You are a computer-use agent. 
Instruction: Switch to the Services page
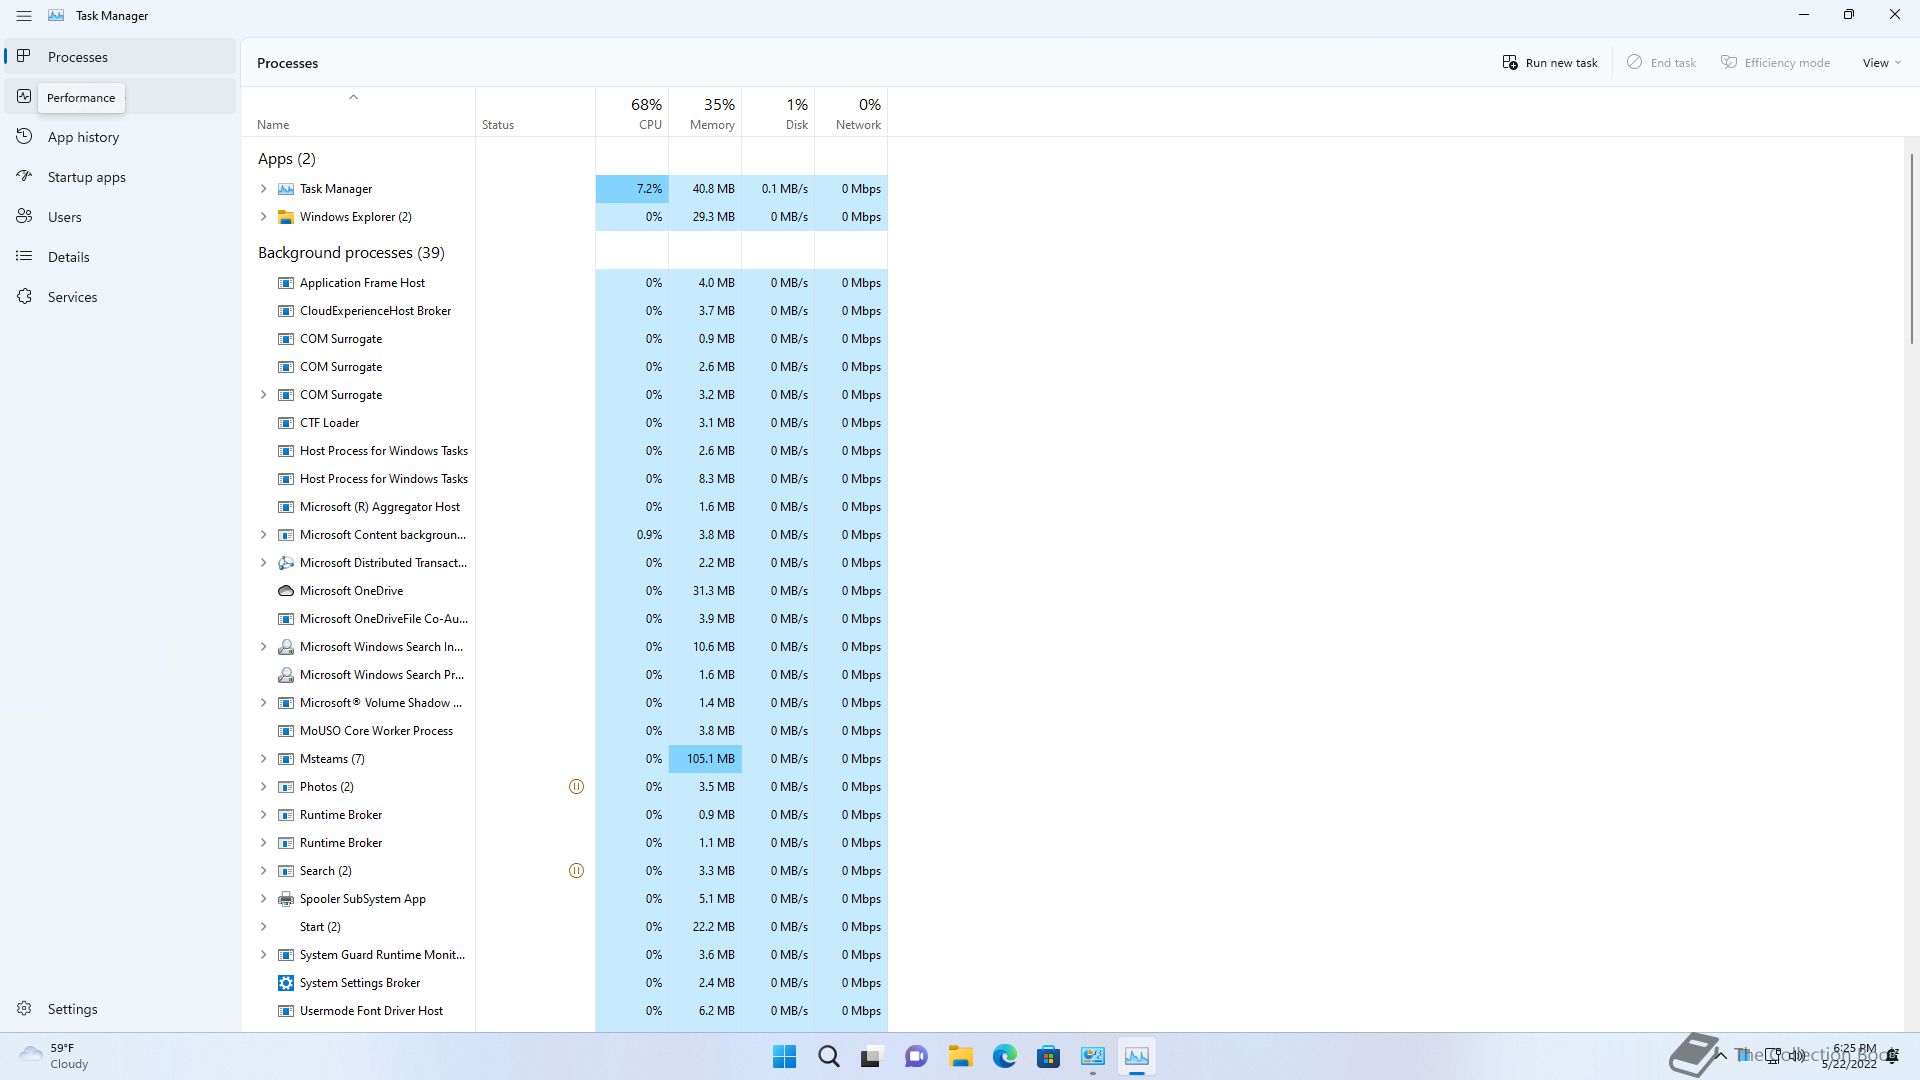coord(120,297)
